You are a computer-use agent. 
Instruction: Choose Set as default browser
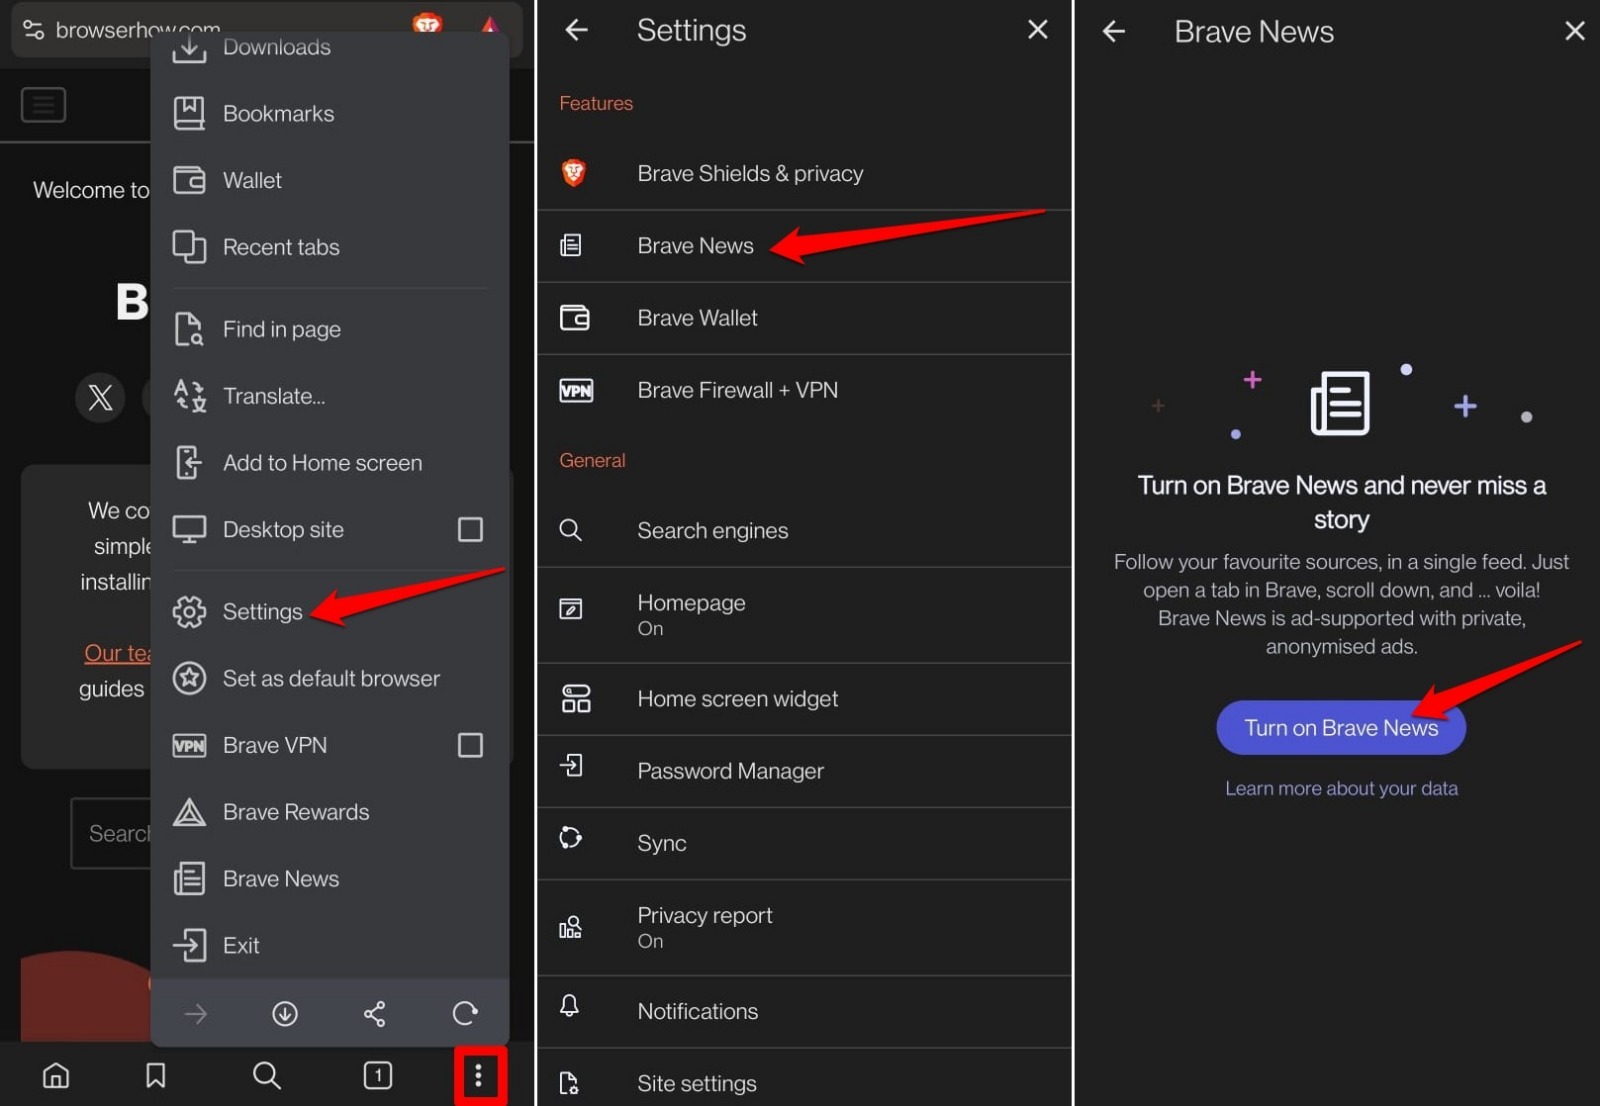pos(329,678)
